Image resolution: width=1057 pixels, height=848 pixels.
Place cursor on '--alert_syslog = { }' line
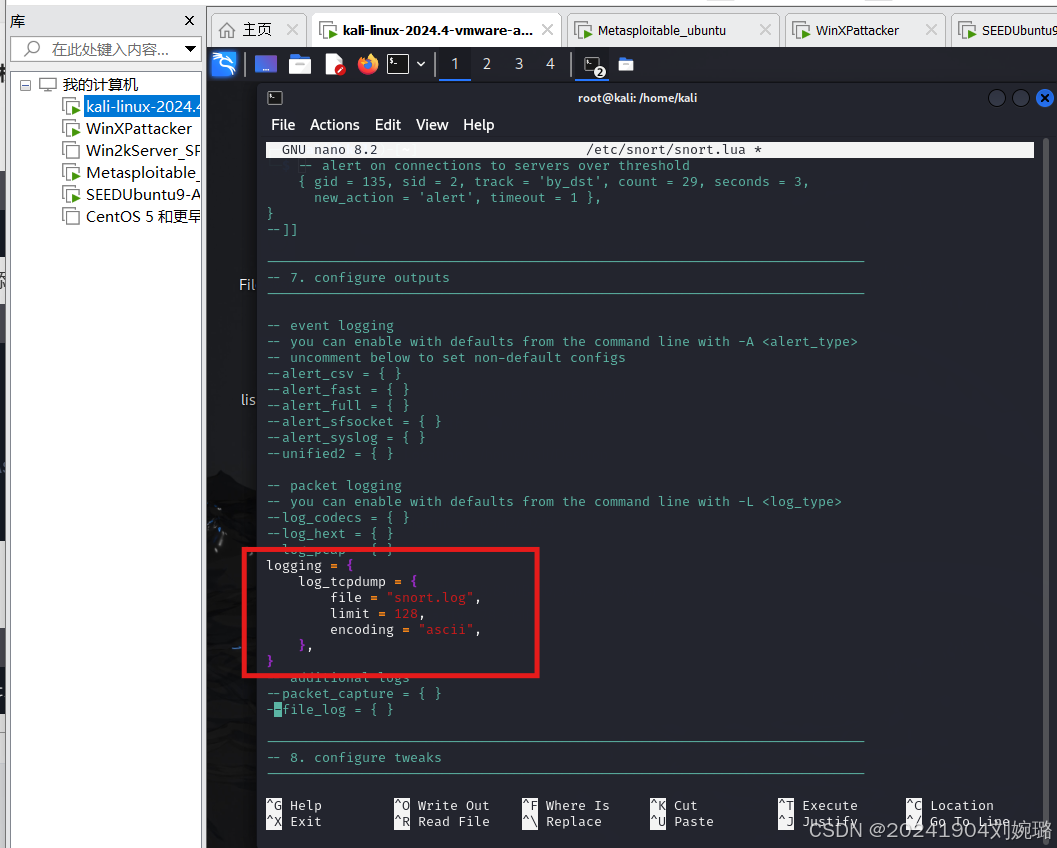tap(346, 437)
